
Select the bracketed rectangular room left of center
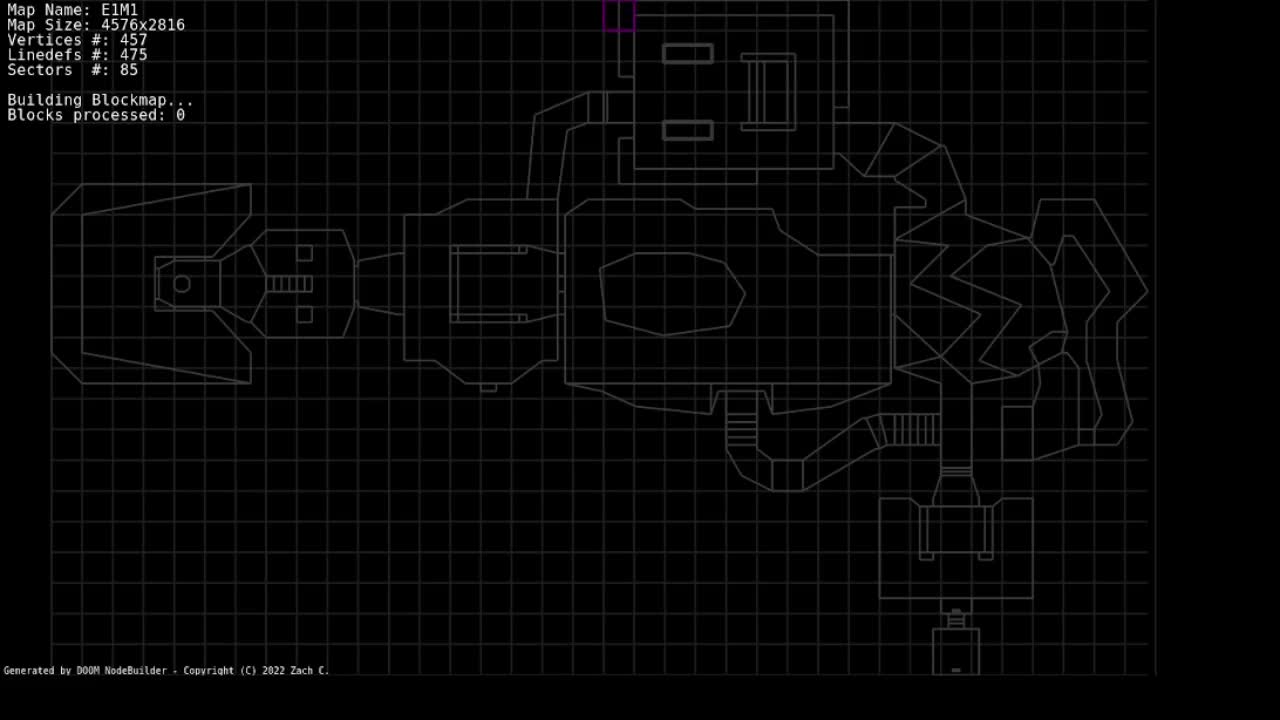tap(488, 284)
